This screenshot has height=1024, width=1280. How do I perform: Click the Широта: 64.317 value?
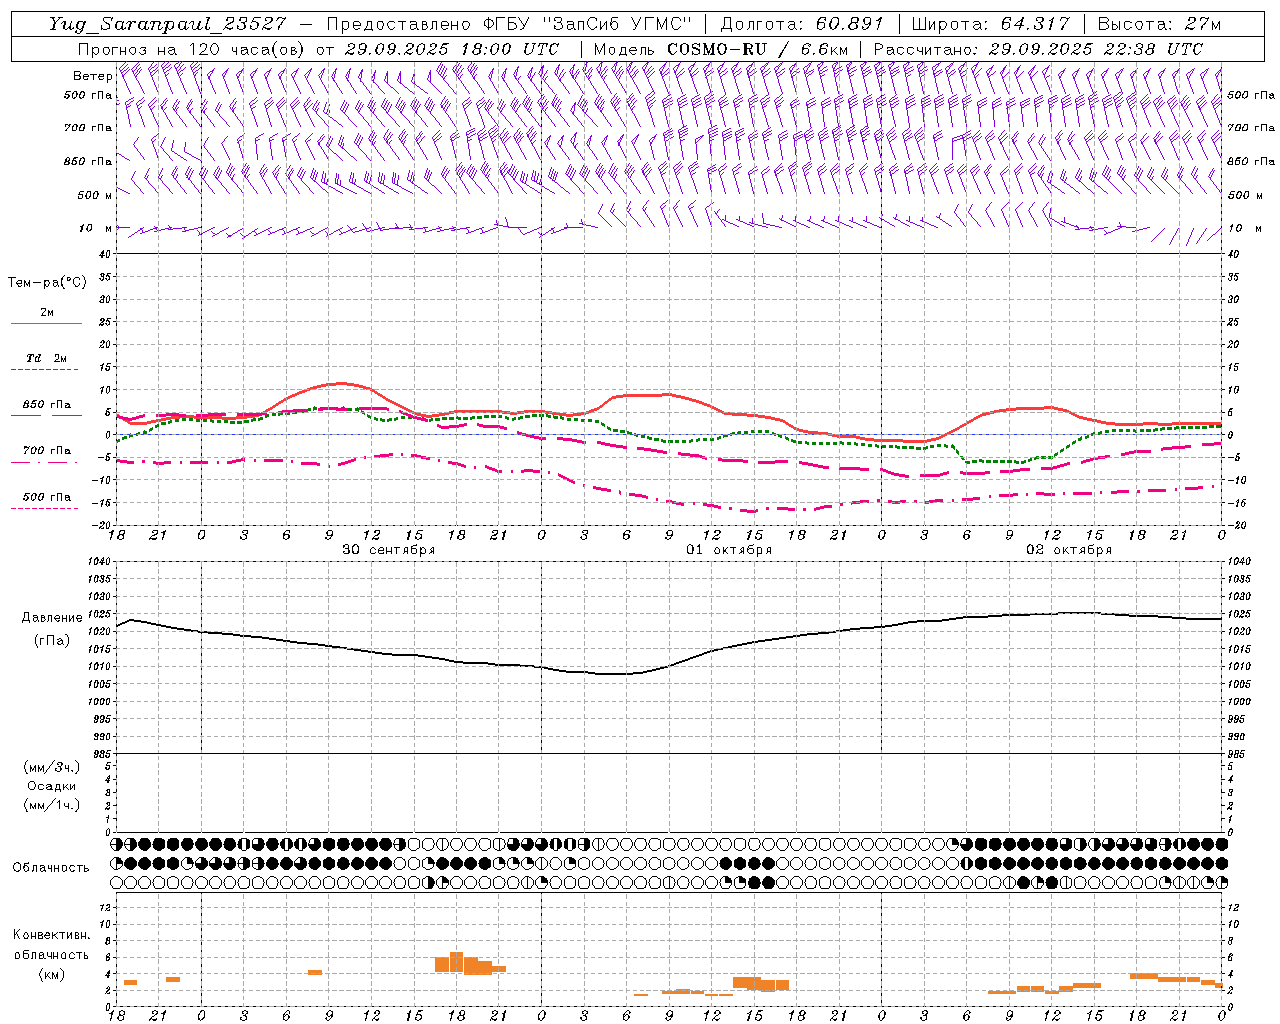click(990, 24)
